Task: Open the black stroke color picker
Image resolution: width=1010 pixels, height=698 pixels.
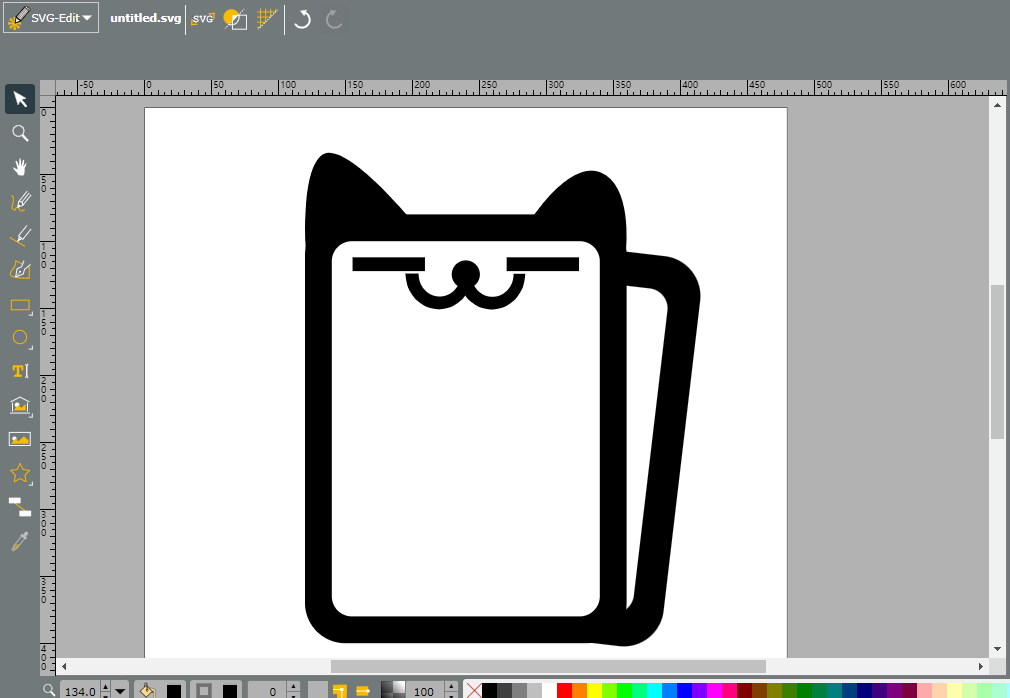Action: (230, 691)
